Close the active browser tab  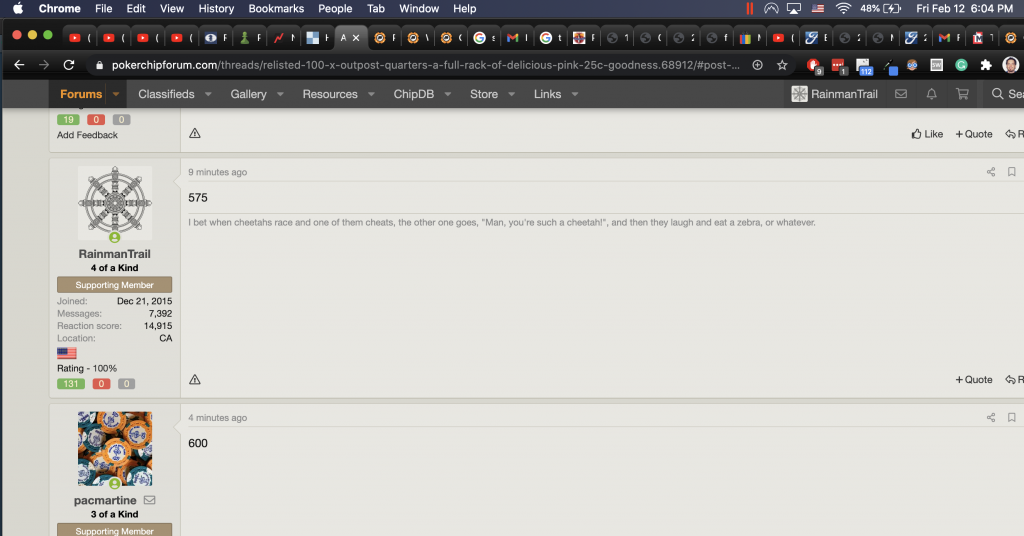(x=356, y=38)
